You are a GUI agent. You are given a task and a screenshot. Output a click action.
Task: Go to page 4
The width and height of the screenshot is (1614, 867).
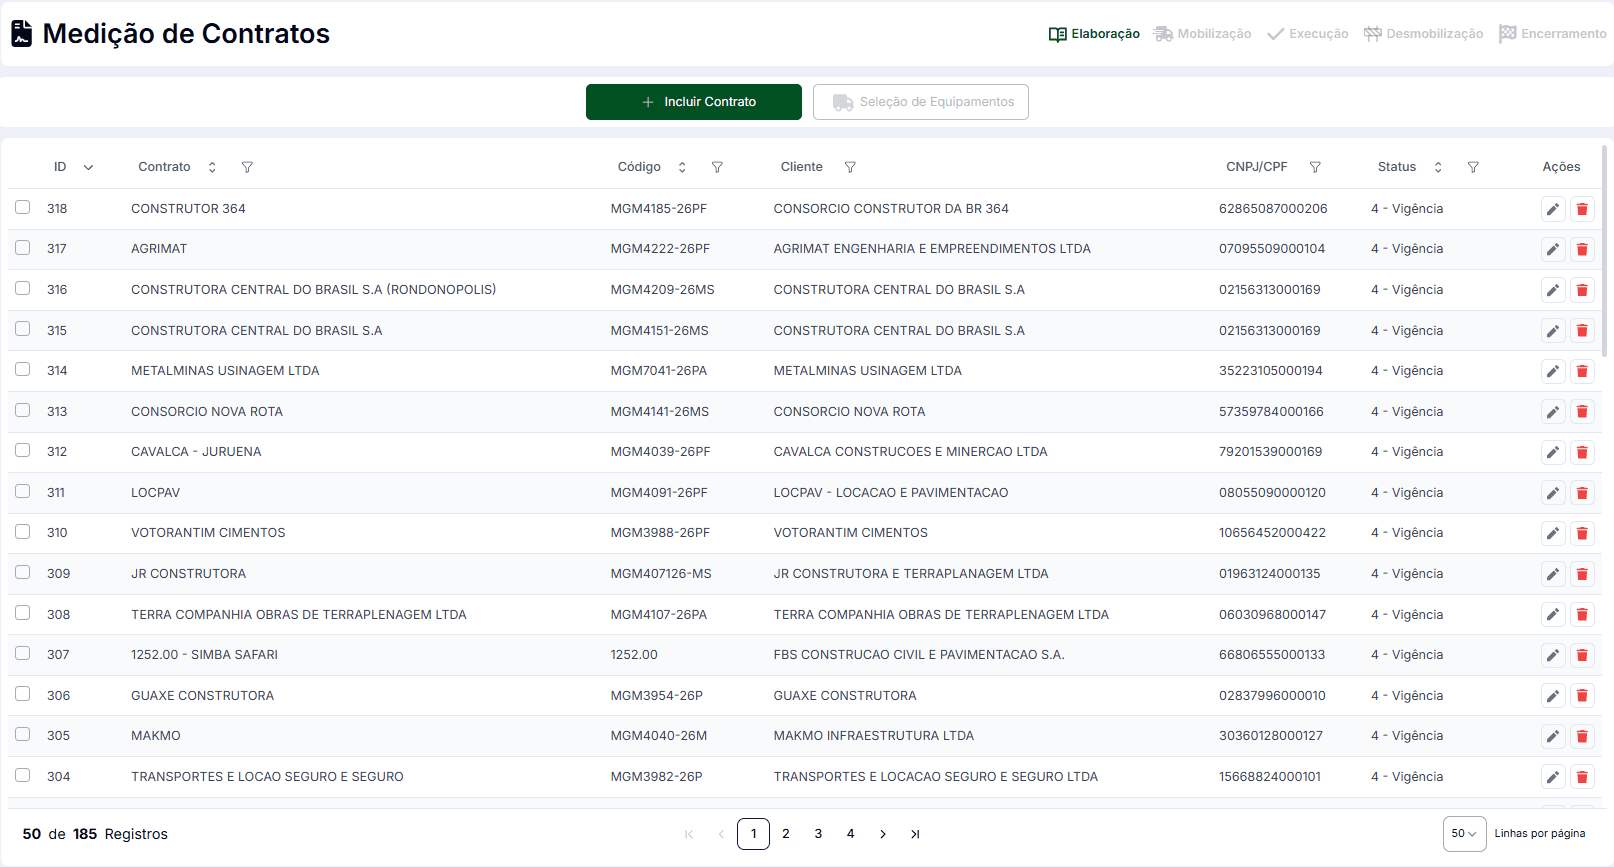click(850, 834)
